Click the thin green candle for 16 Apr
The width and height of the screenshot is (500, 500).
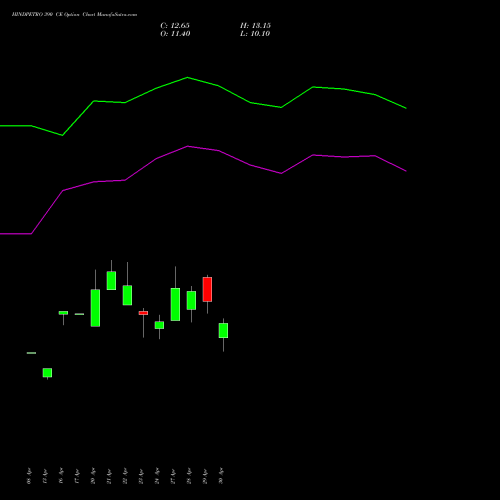coord(63,313)
